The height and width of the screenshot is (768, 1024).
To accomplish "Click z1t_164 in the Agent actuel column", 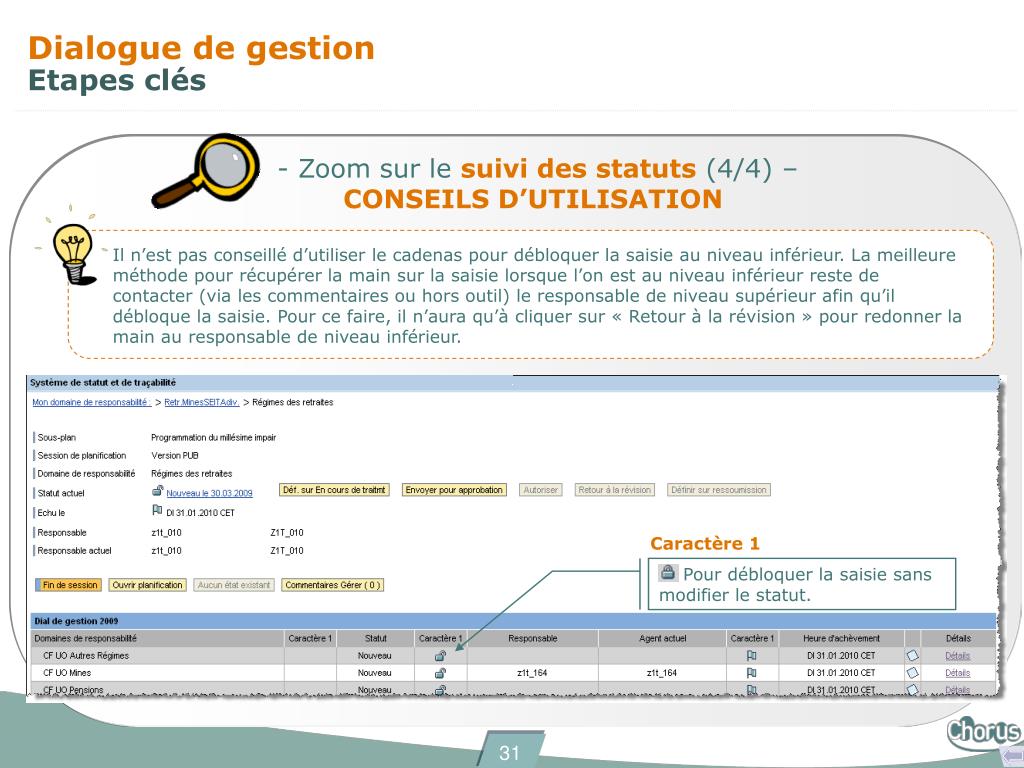I will [x=662, y=673].
